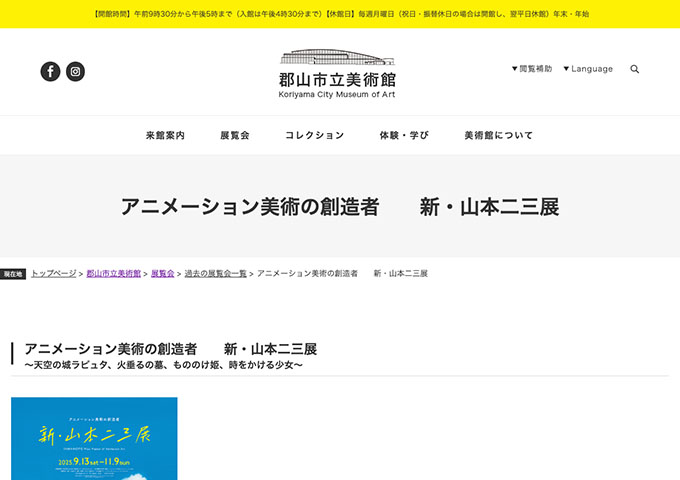Expand the Language dropdown
This screenshot has height=480, width=680.
point(588,69)
